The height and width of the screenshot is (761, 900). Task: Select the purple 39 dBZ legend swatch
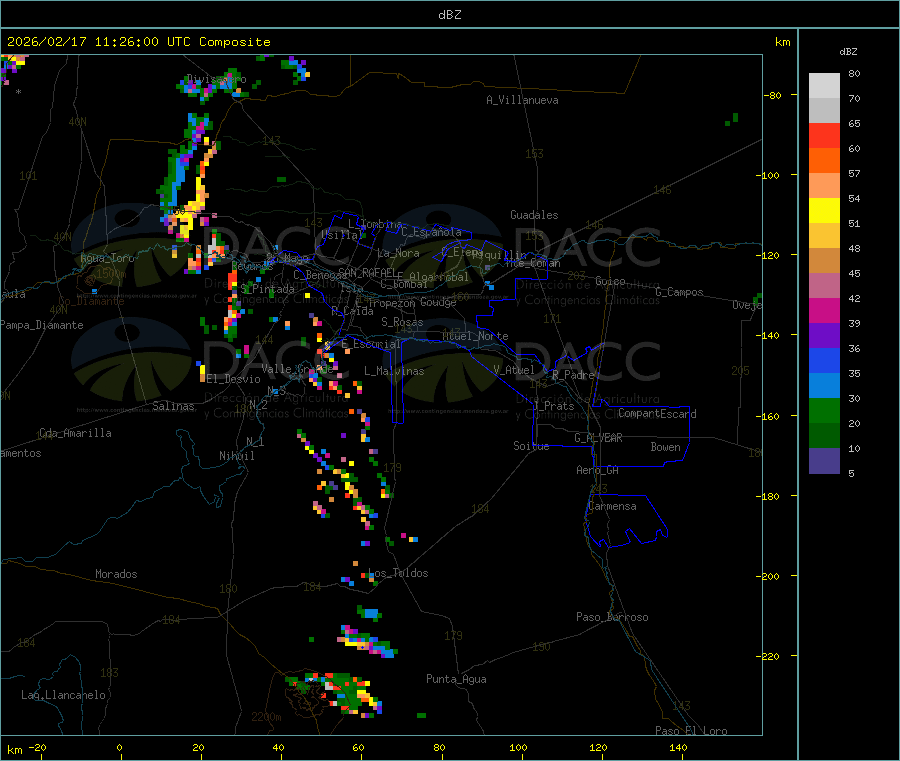tap(824, 335)
